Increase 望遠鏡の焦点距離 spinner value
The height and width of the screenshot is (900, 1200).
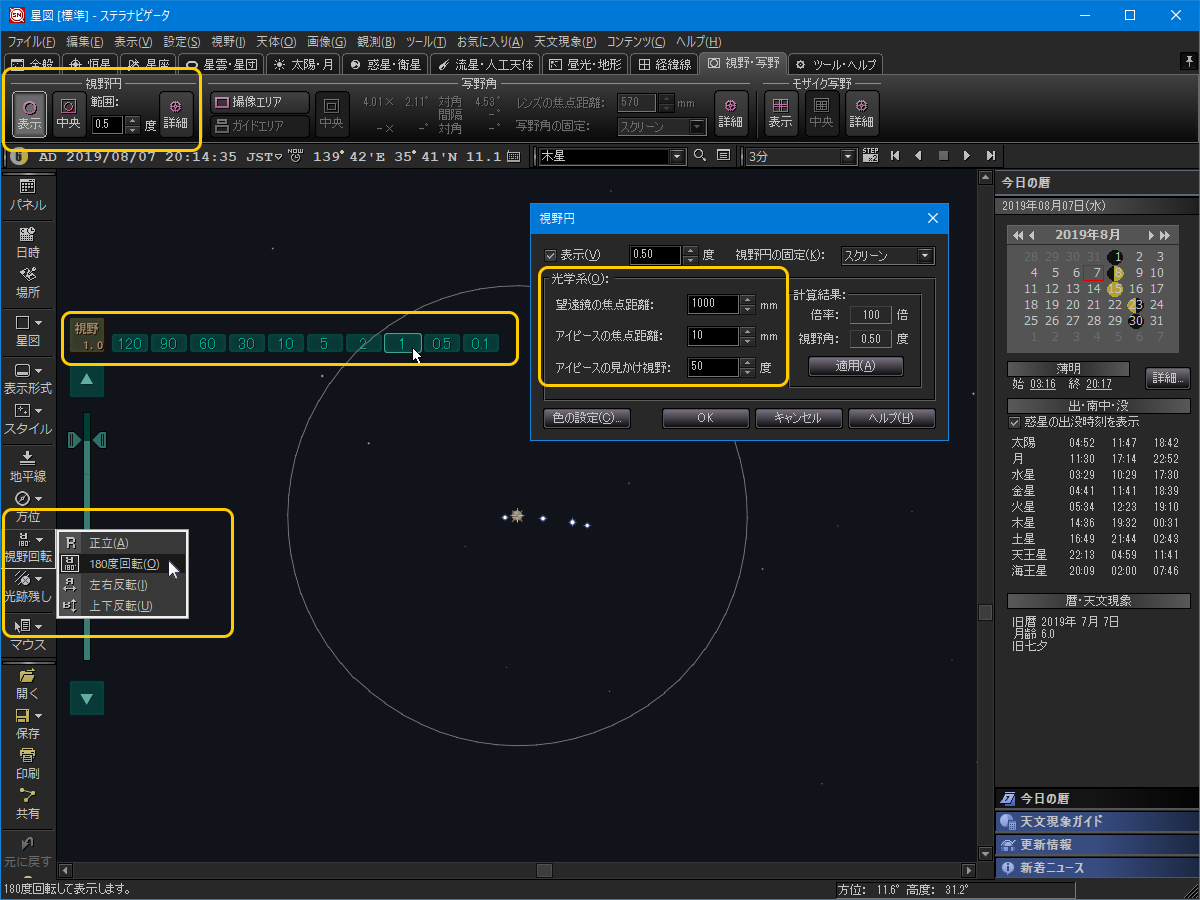point(747,300)
